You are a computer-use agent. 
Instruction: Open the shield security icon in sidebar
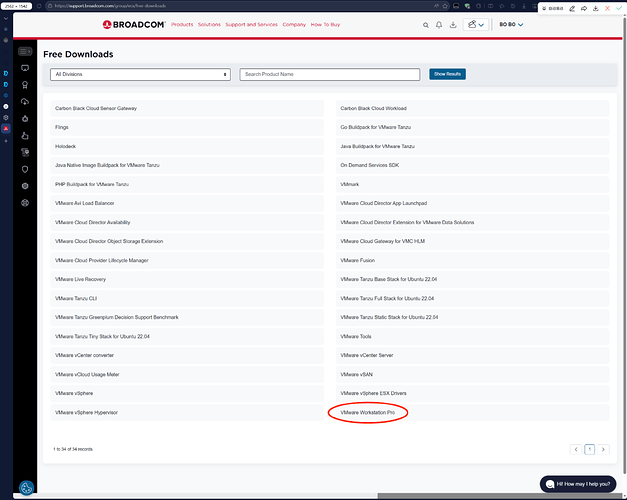point(25,169)
